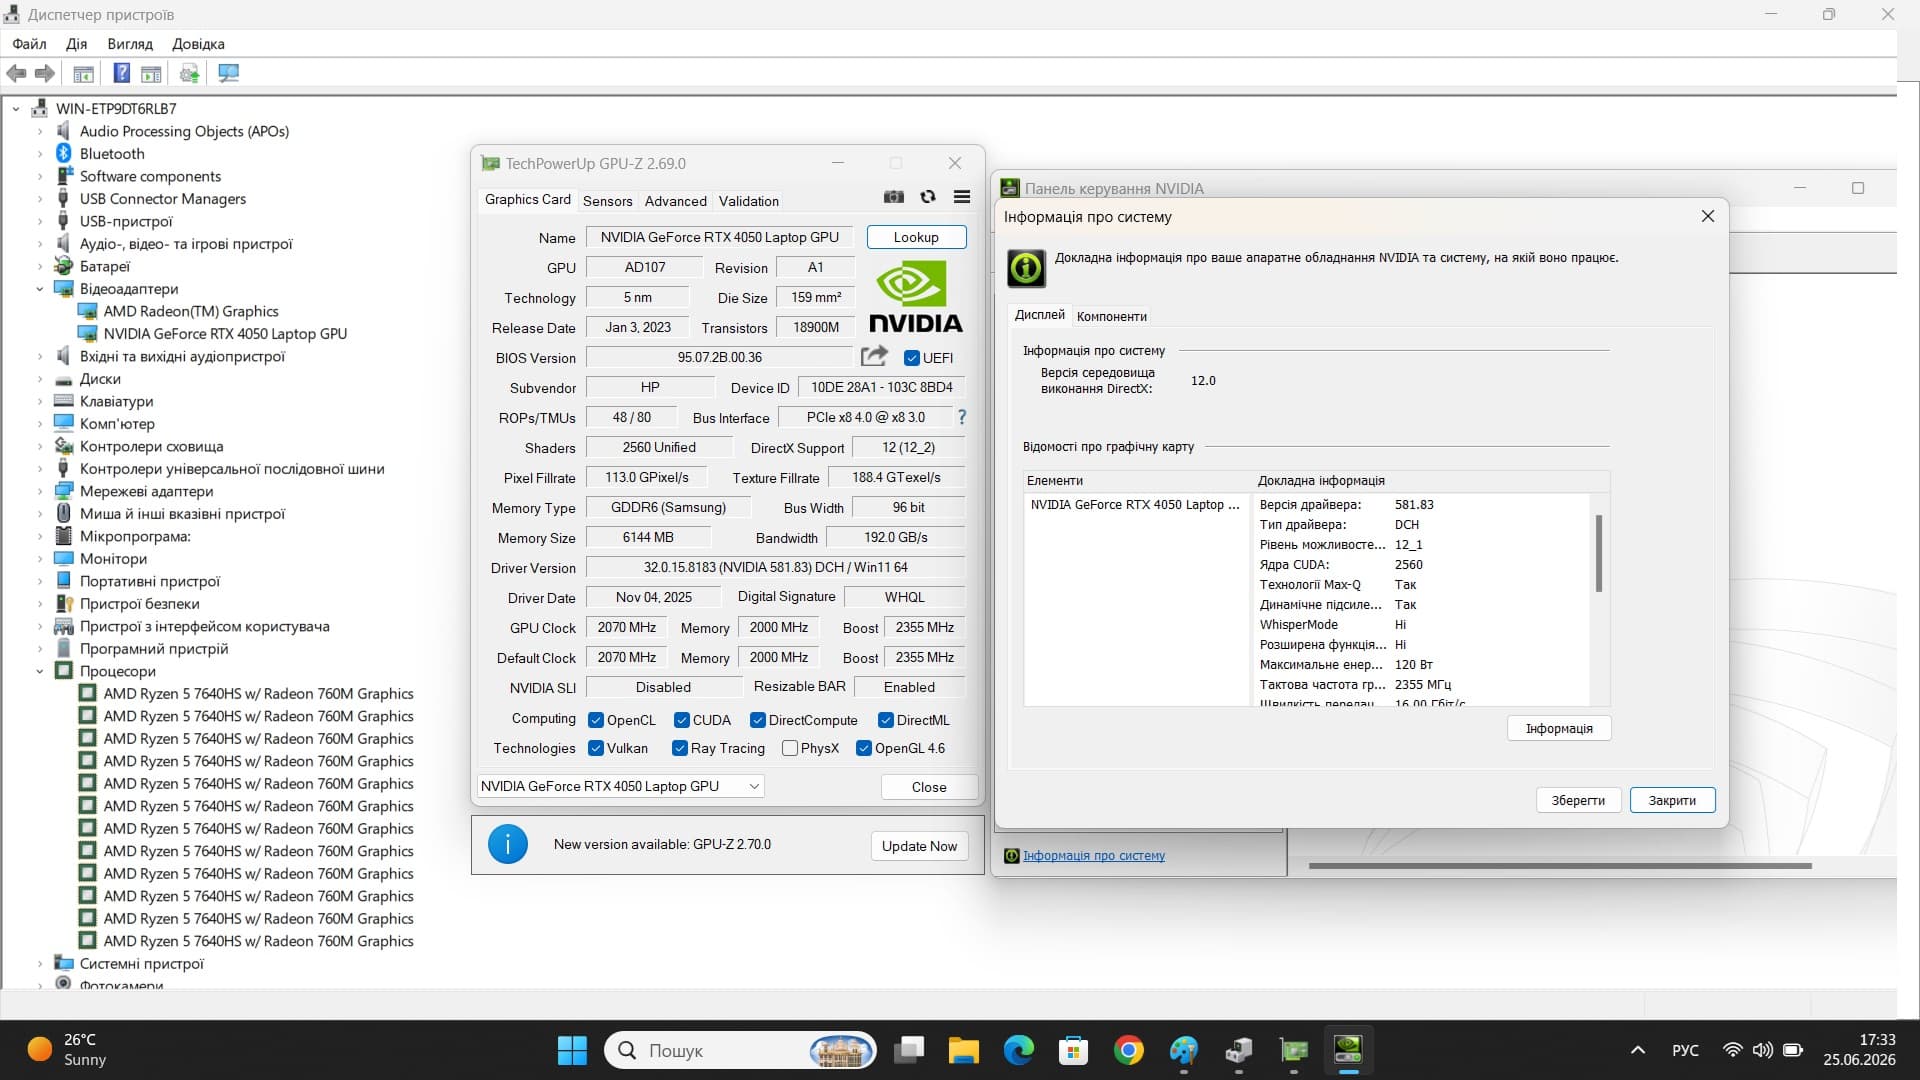Expand the Bluetooth tree node
Image resolution: width=1920 pixels, height=1080 pixels.
tap(40, 154)
